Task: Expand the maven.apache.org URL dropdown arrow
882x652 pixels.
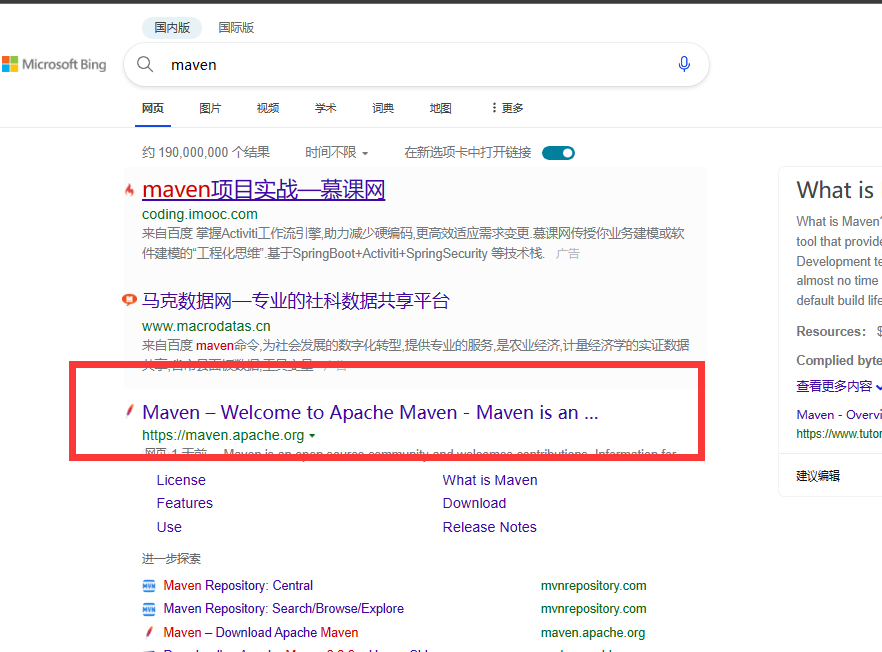Action: click(312, 436)
